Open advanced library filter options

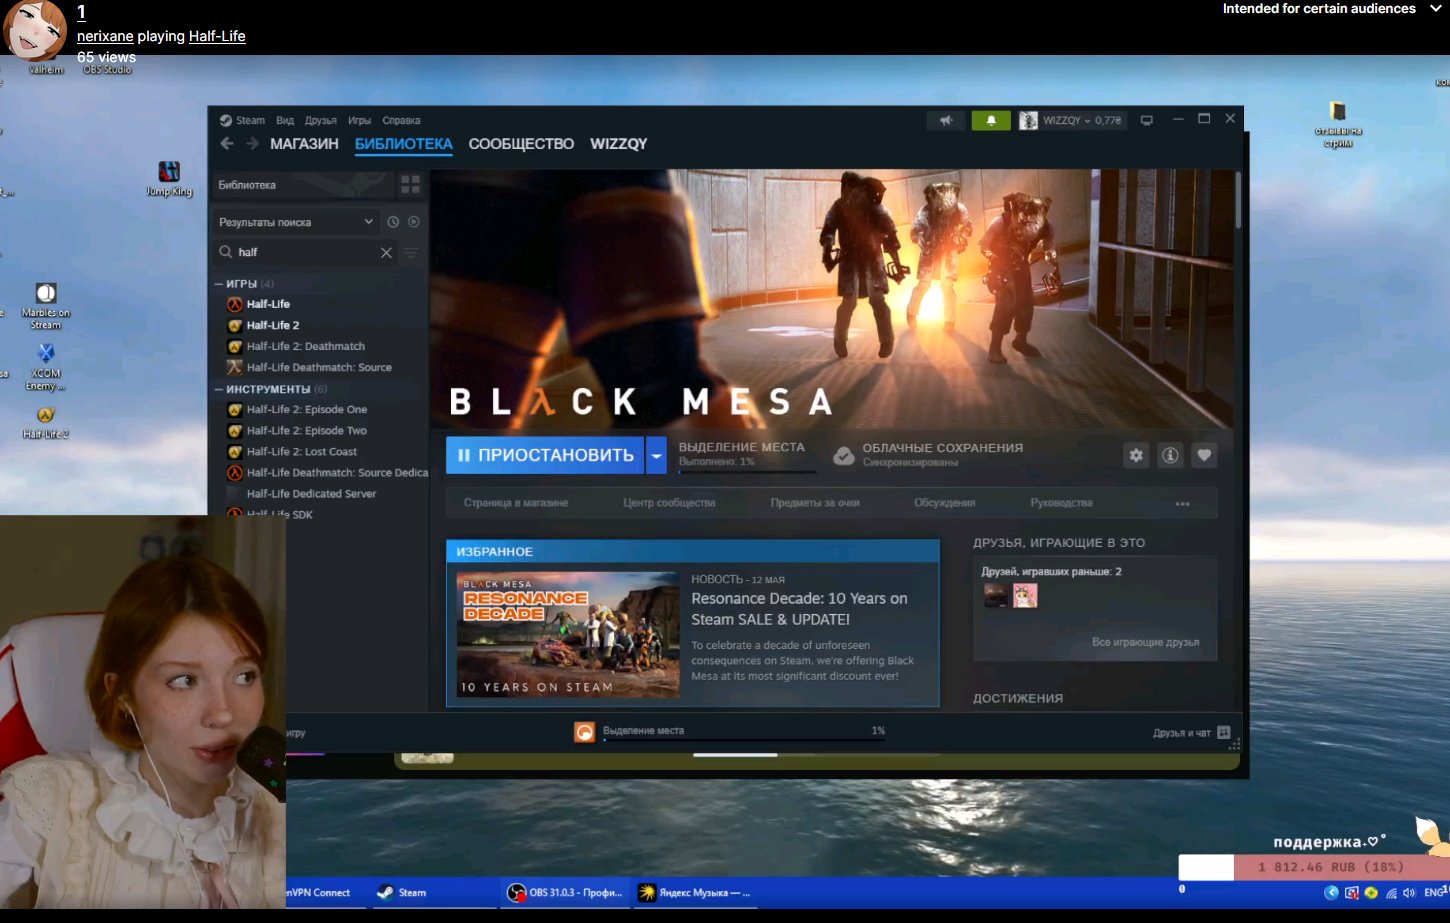tap(410, 253)
